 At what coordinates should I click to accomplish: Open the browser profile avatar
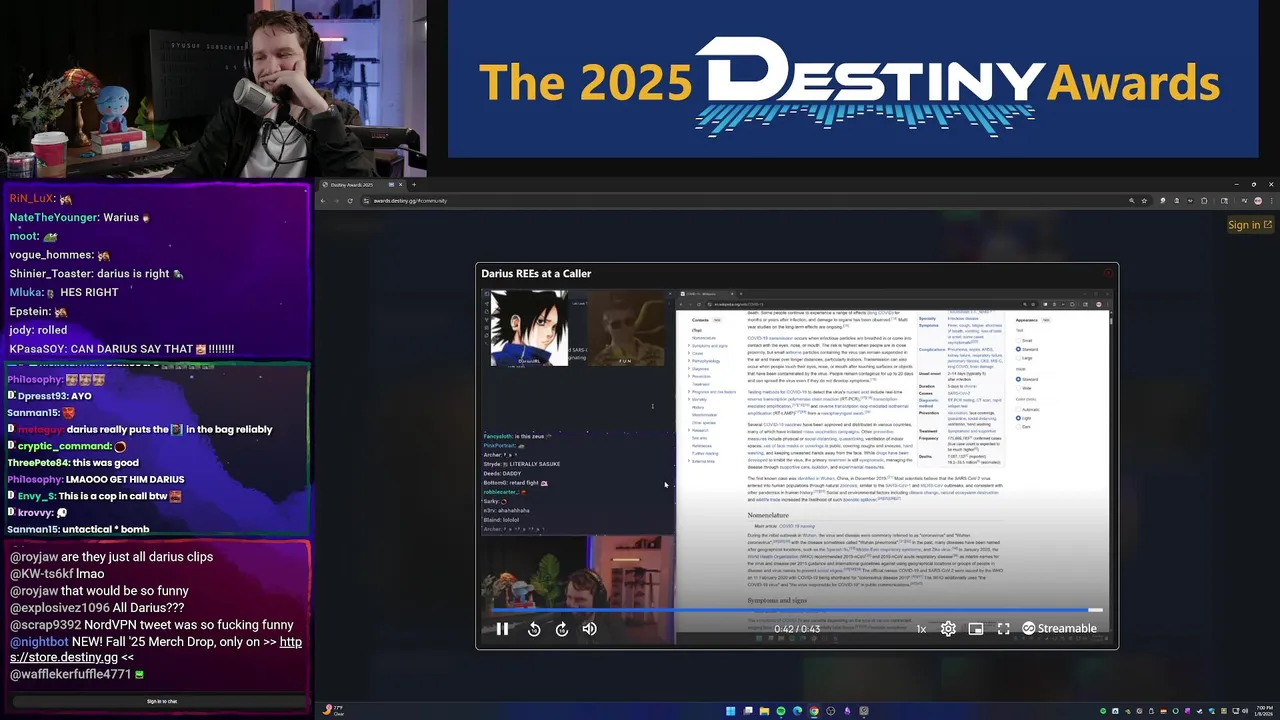click(x=1256, y=201)
